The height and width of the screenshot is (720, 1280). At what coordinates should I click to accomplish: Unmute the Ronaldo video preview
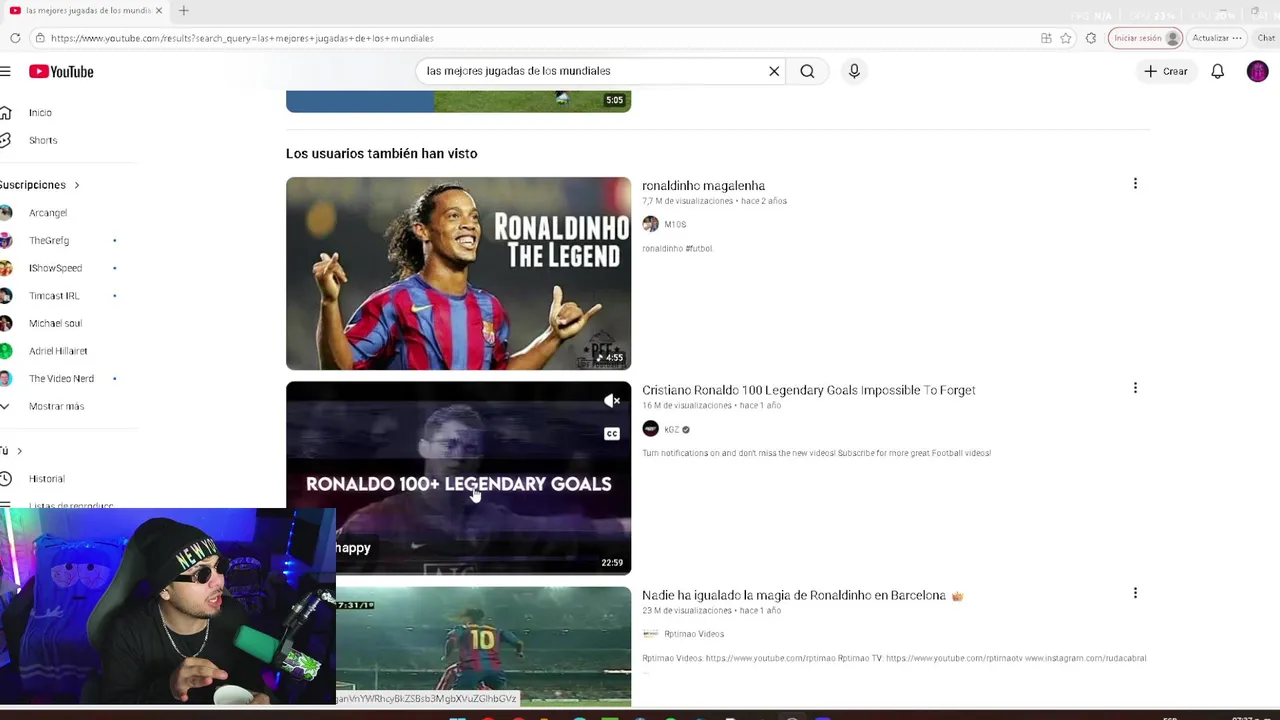(612, 401)
